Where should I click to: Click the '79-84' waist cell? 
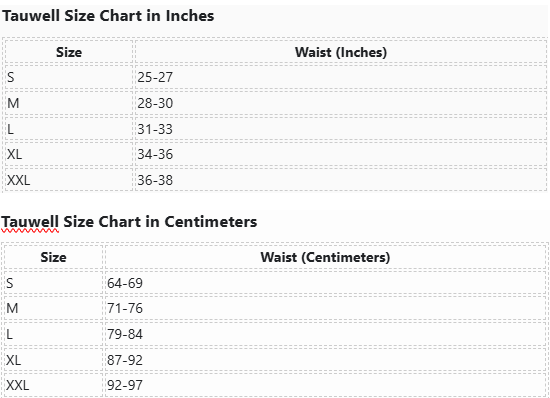tap(325, 334)
